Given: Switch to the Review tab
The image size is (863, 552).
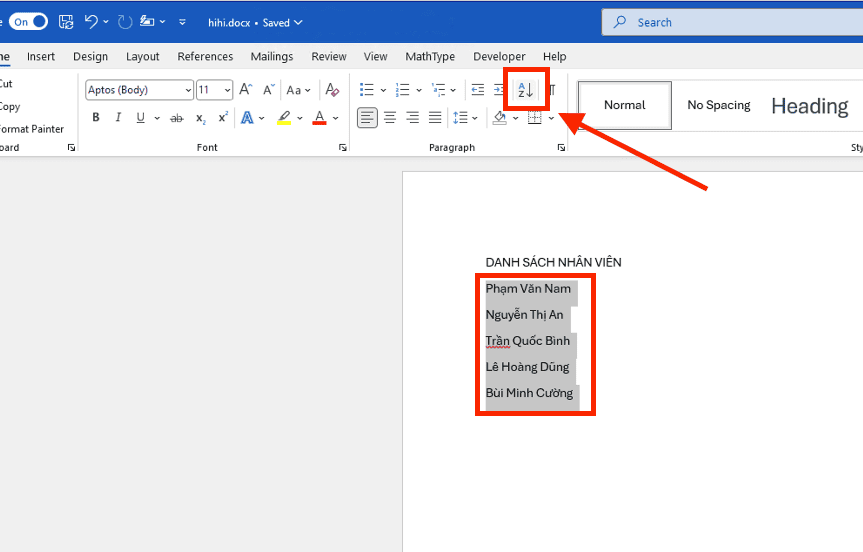Looking at the screenshot, I should [x=329, y=57].
